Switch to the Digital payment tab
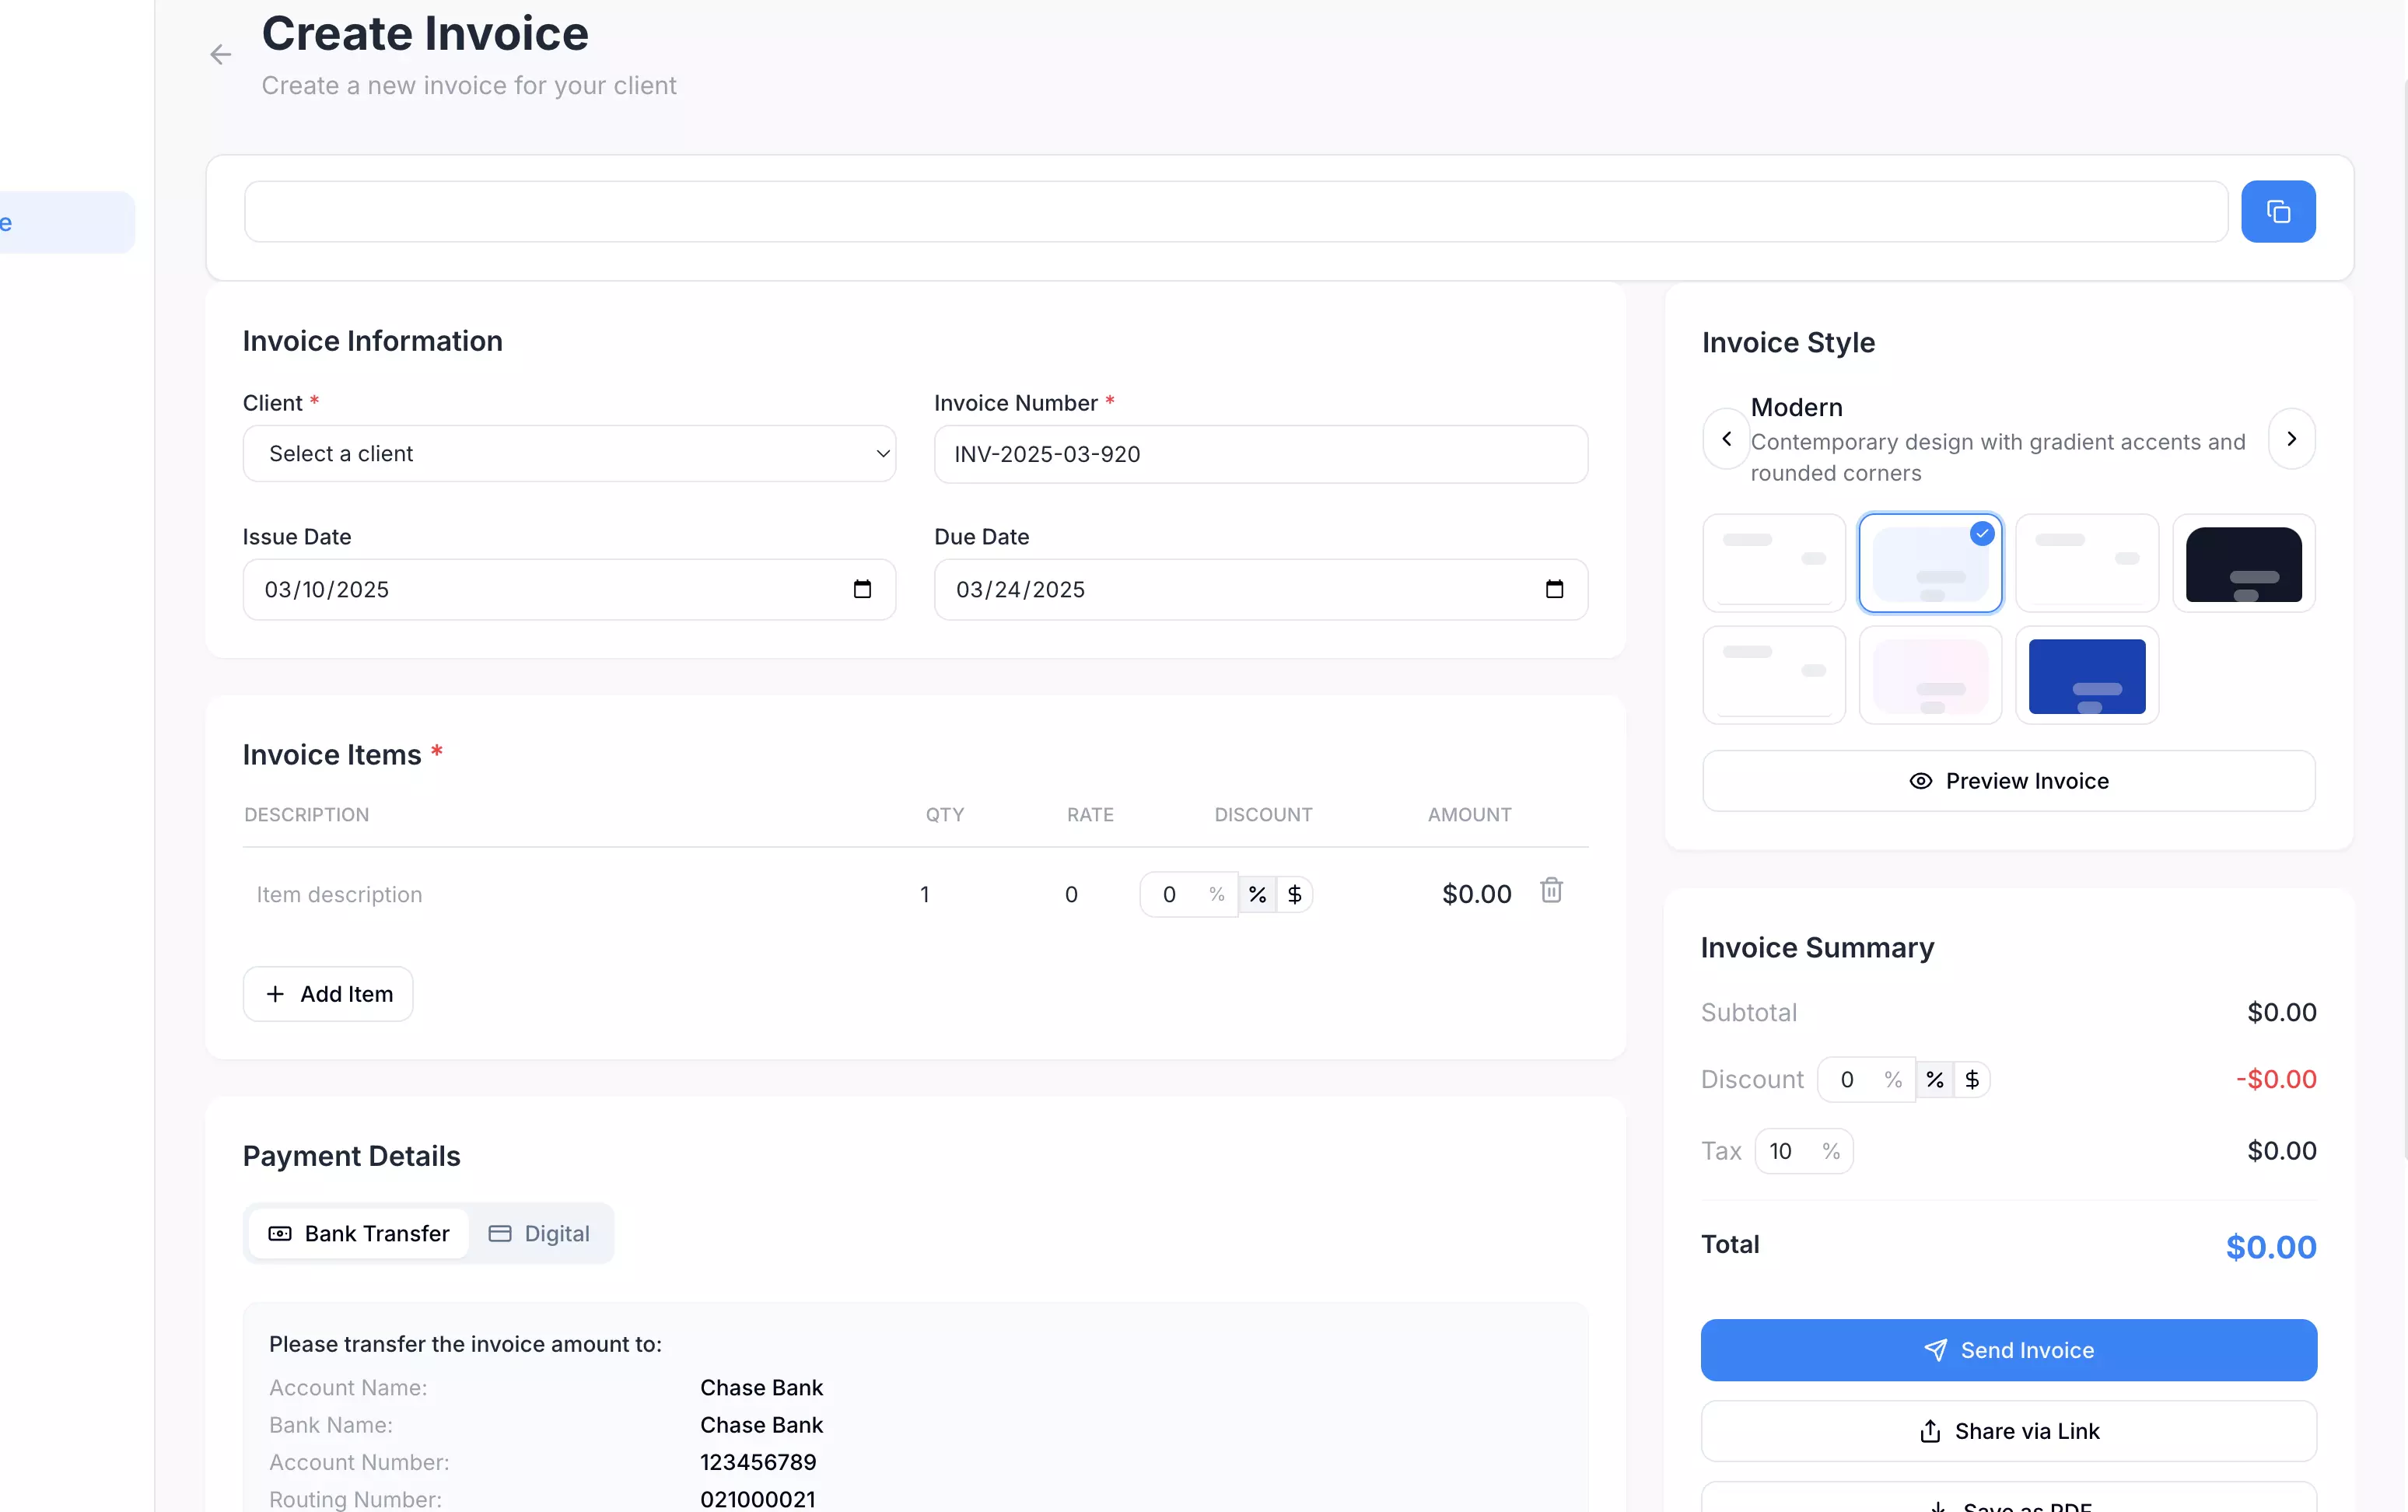 539,1233
